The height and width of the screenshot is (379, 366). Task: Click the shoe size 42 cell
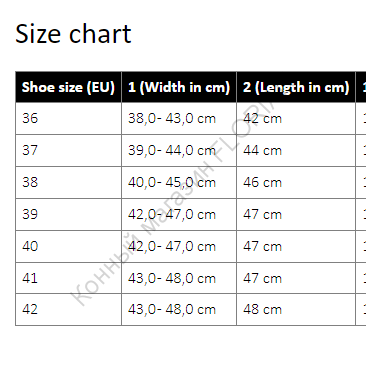pyautogui.click(x=68, y=309)
